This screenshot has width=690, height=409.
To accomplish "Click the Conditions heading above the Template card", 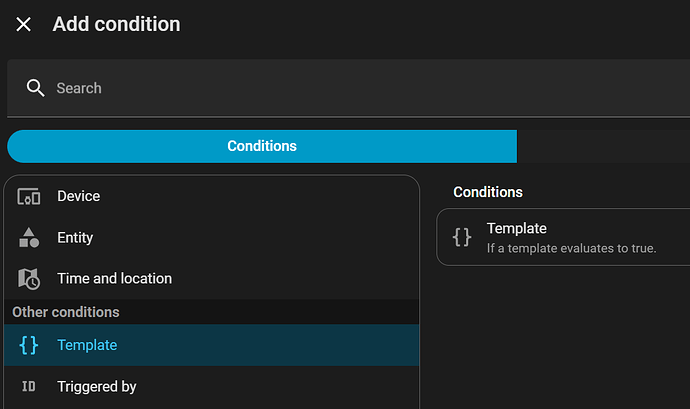I will tap(488, 192).
